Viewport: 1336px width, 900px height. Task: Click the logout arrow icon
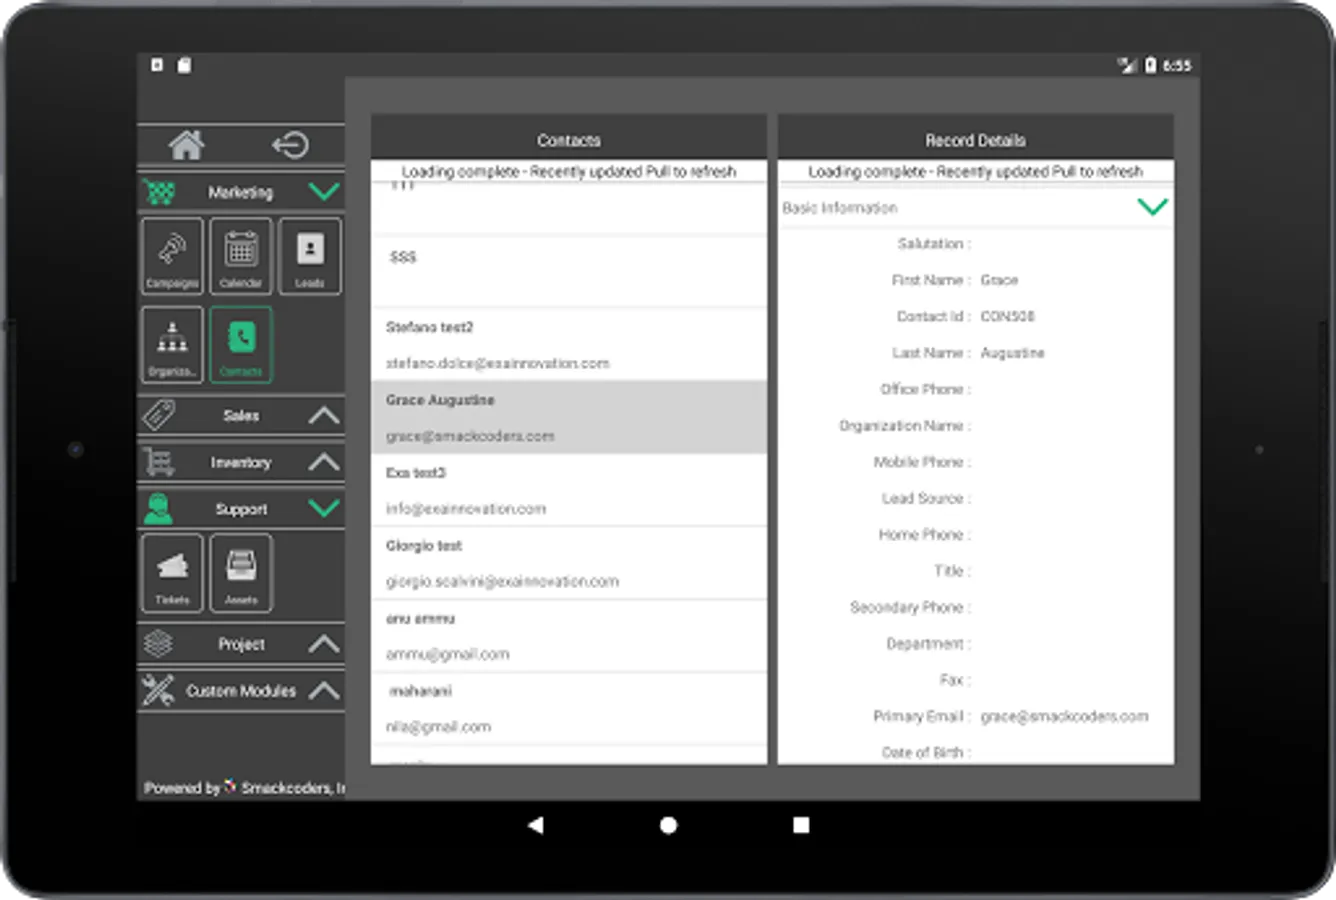290,145
